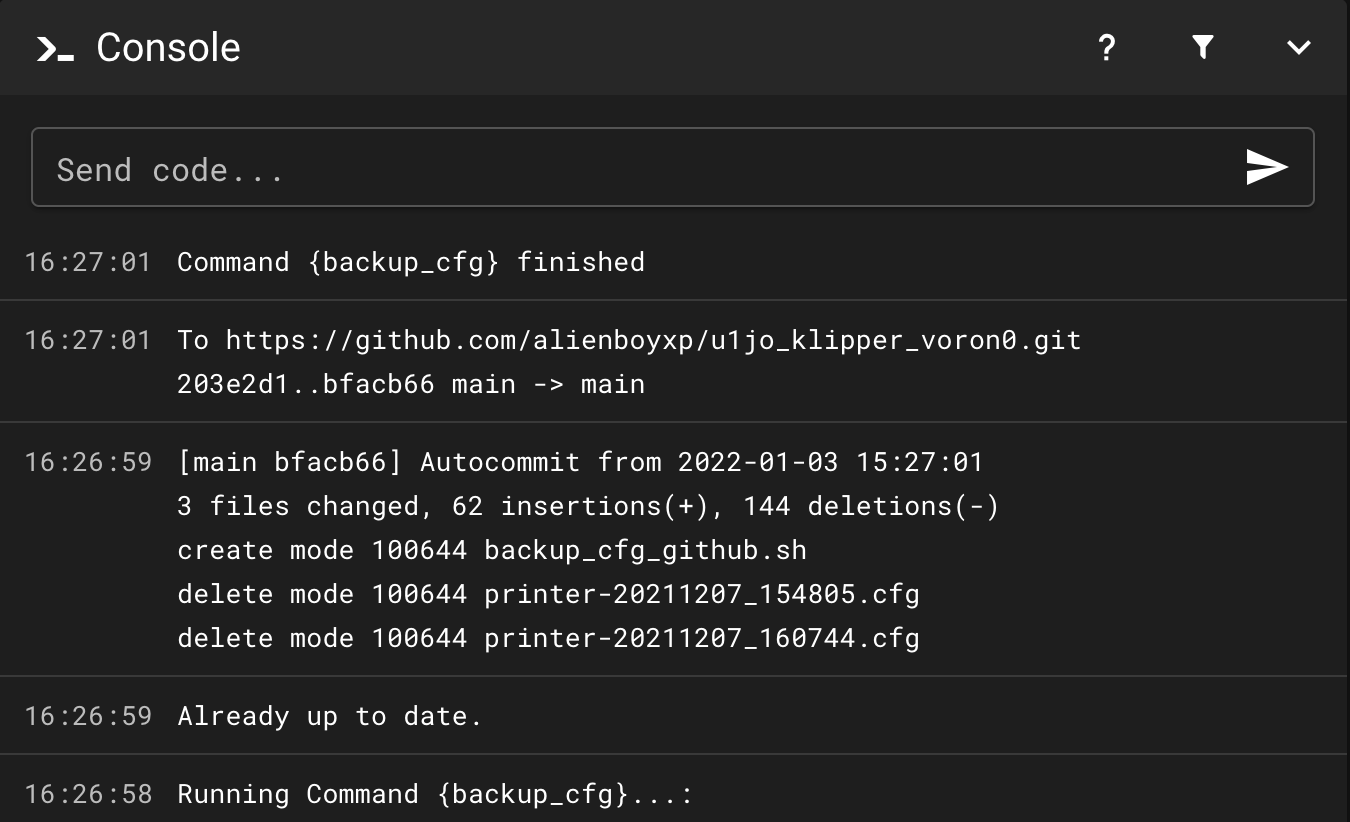
Task: Select the Autocommit from 2022-01-03 line
Action: (580, 462)
